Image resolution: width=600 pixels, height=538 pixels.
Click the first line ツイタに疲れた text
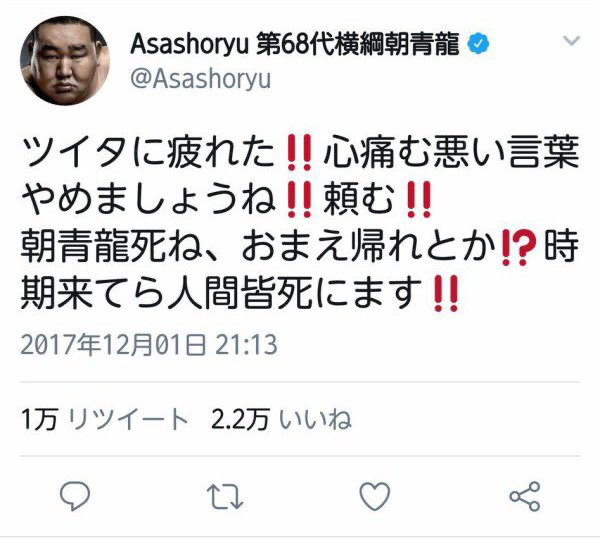tap(150, 153)
